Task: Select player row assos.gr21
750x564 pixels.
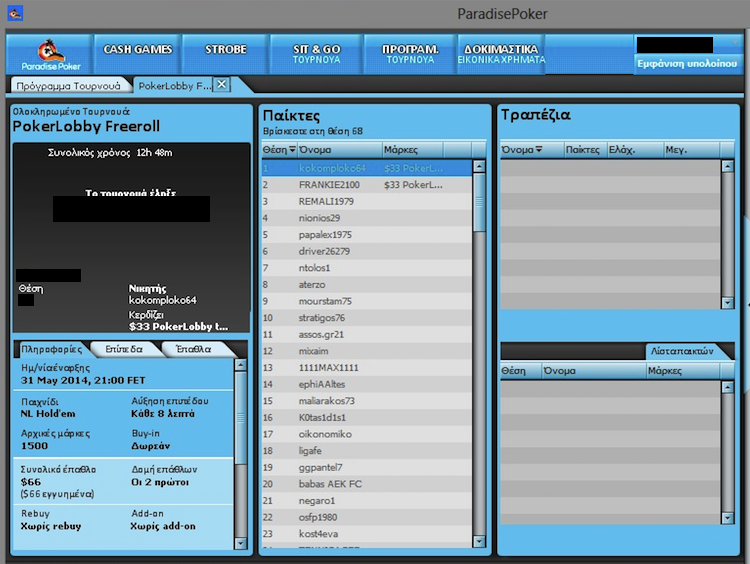Action: (366, 334)
